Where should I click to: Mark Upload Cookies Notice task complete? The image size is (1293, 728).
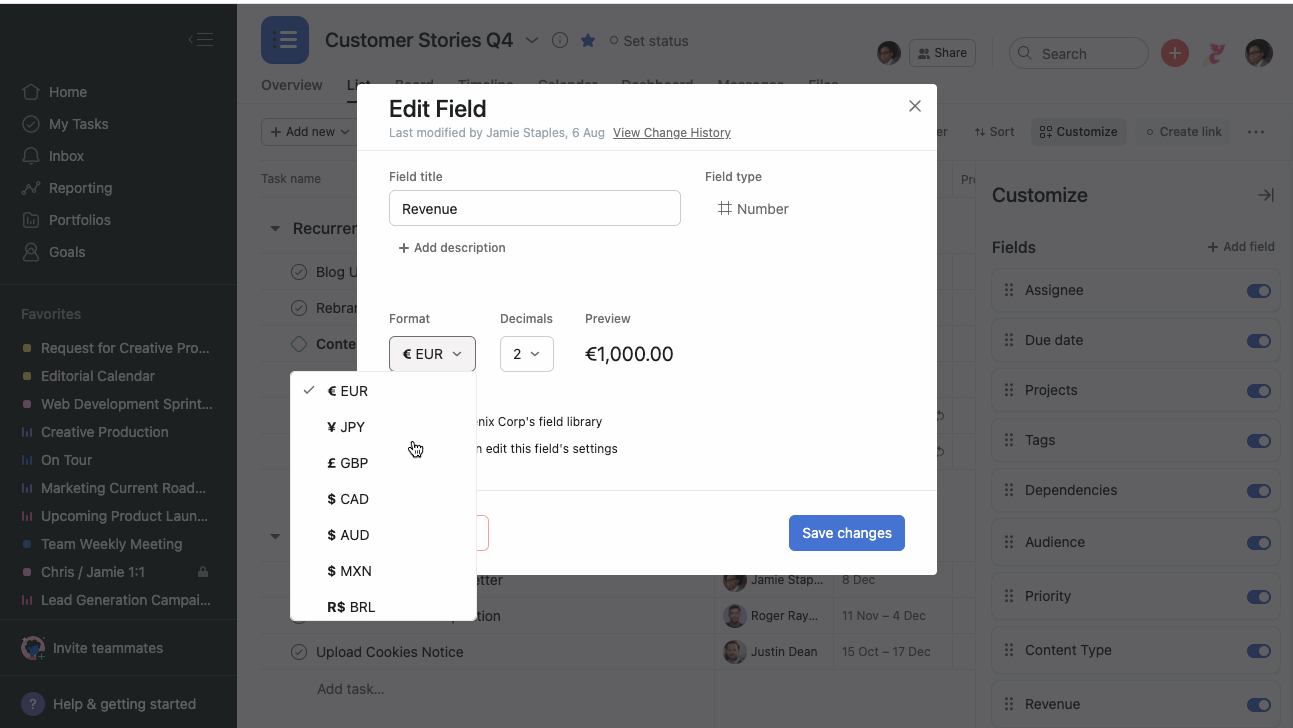pos(298,652)
